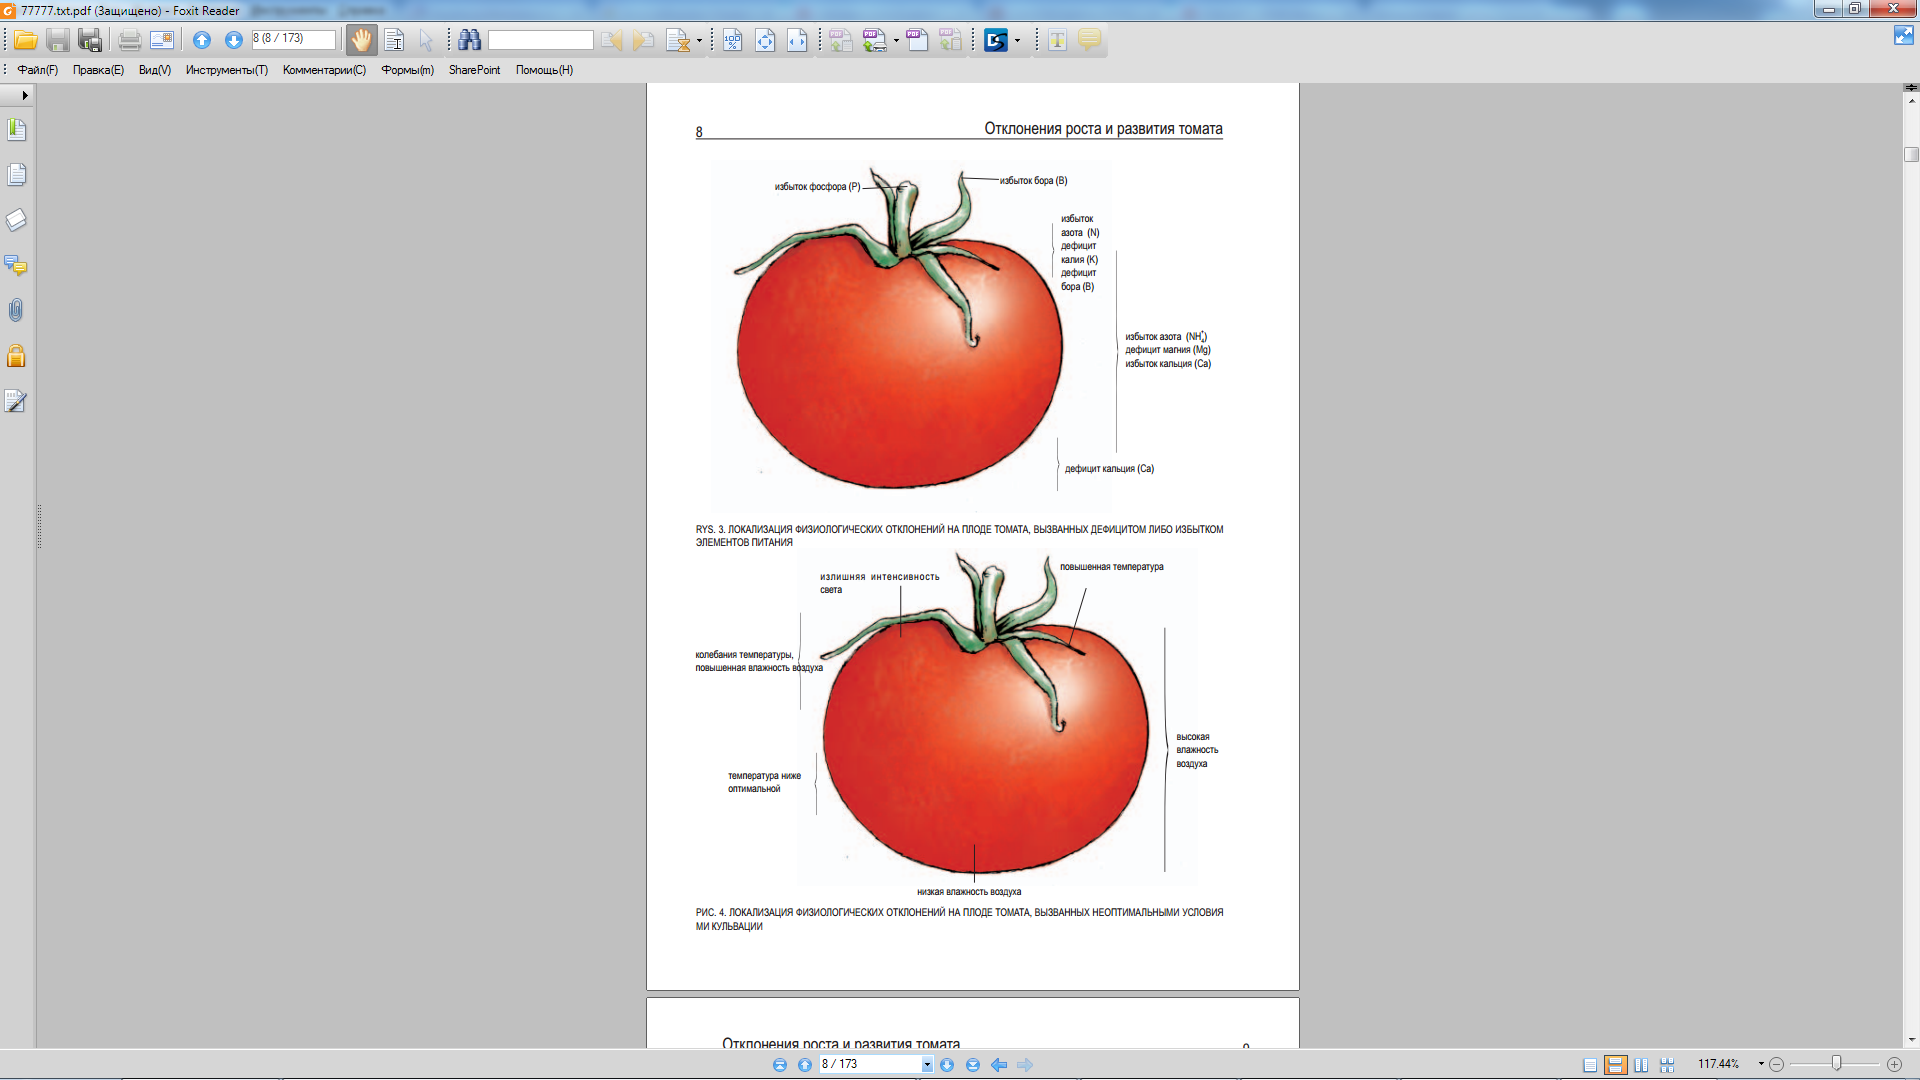Viewport: 1920px width, 1080px height.
Task: Open the Комментарии(C) menu
Action: [324, 70]
